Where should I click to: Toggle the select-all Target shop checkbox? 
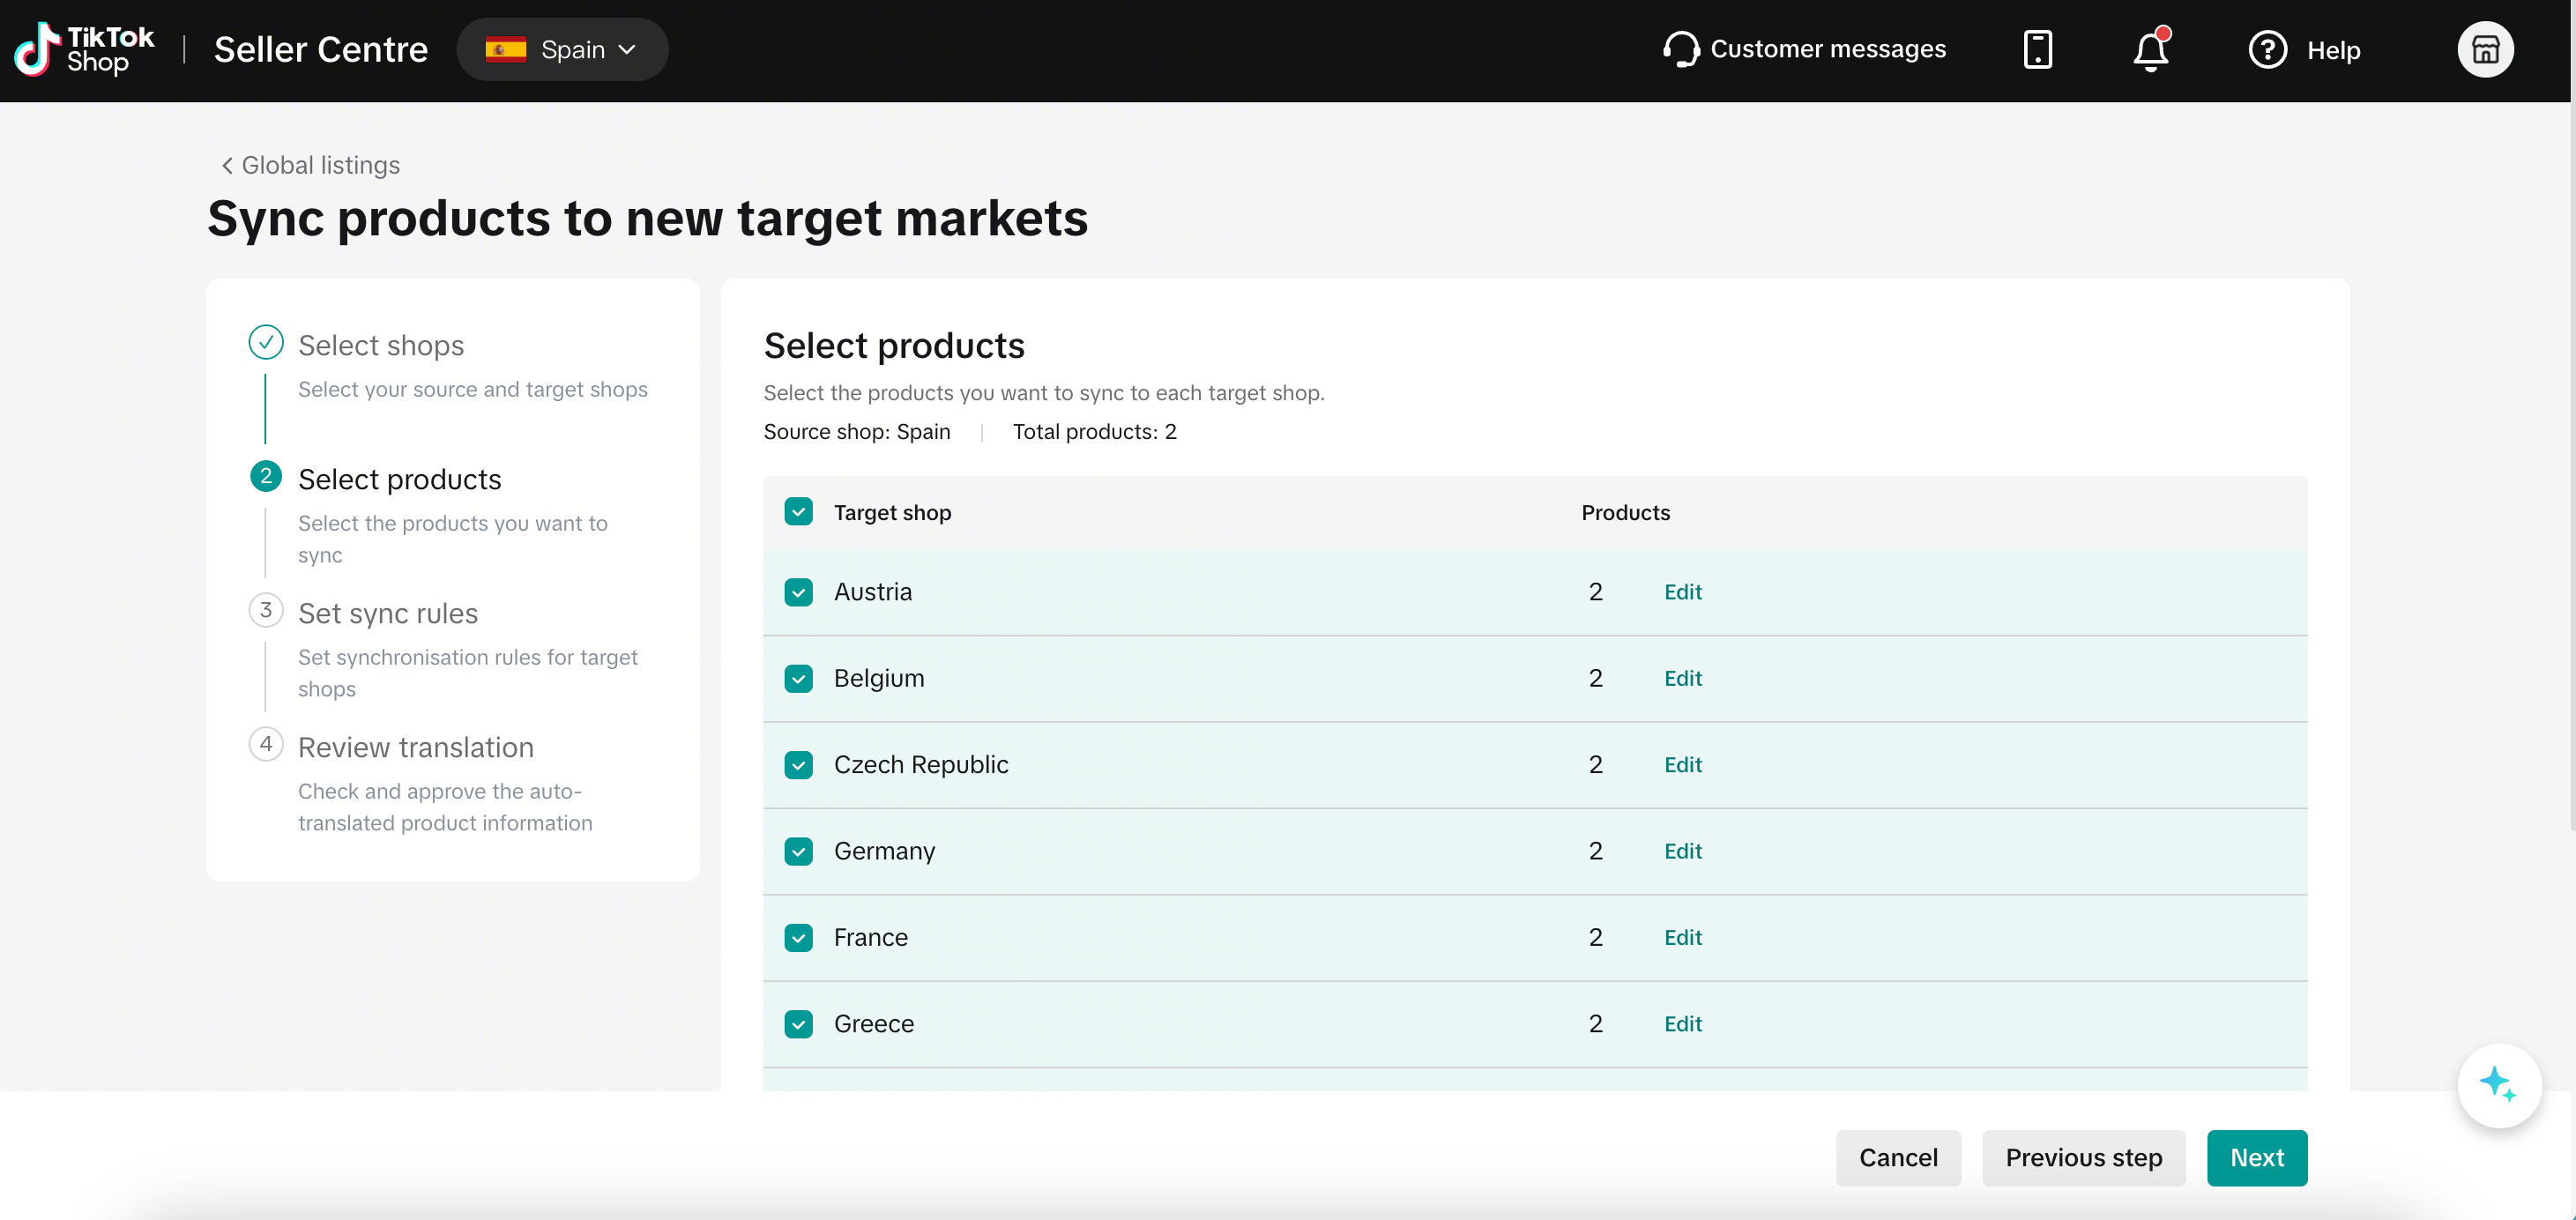[x=798, y=512]
